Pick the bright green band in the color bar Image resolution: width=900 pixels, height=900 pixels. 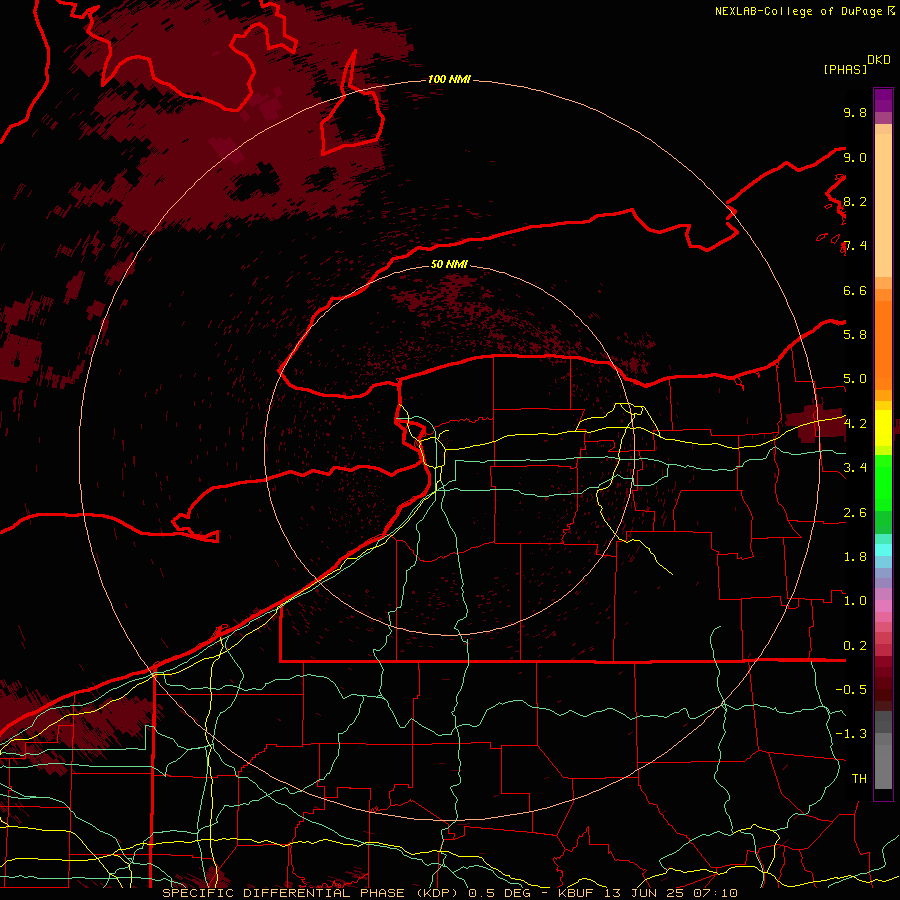point(883,483)
